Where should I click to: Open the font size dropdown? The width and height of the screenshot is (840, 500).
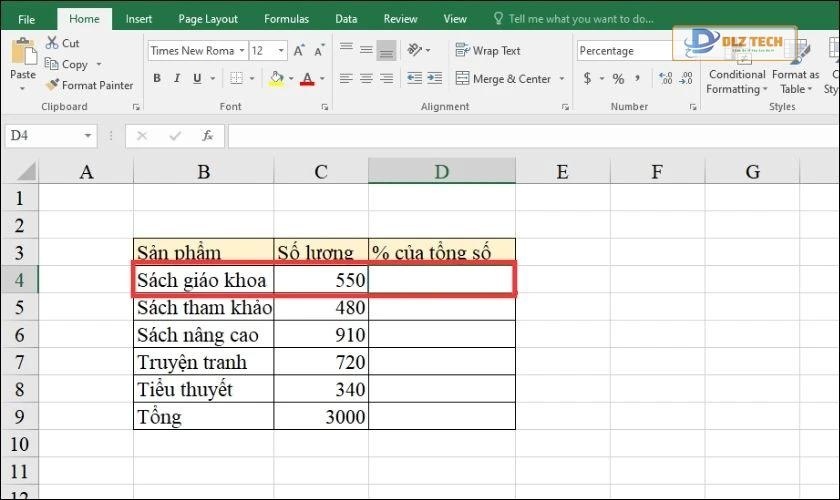point(282,51)
